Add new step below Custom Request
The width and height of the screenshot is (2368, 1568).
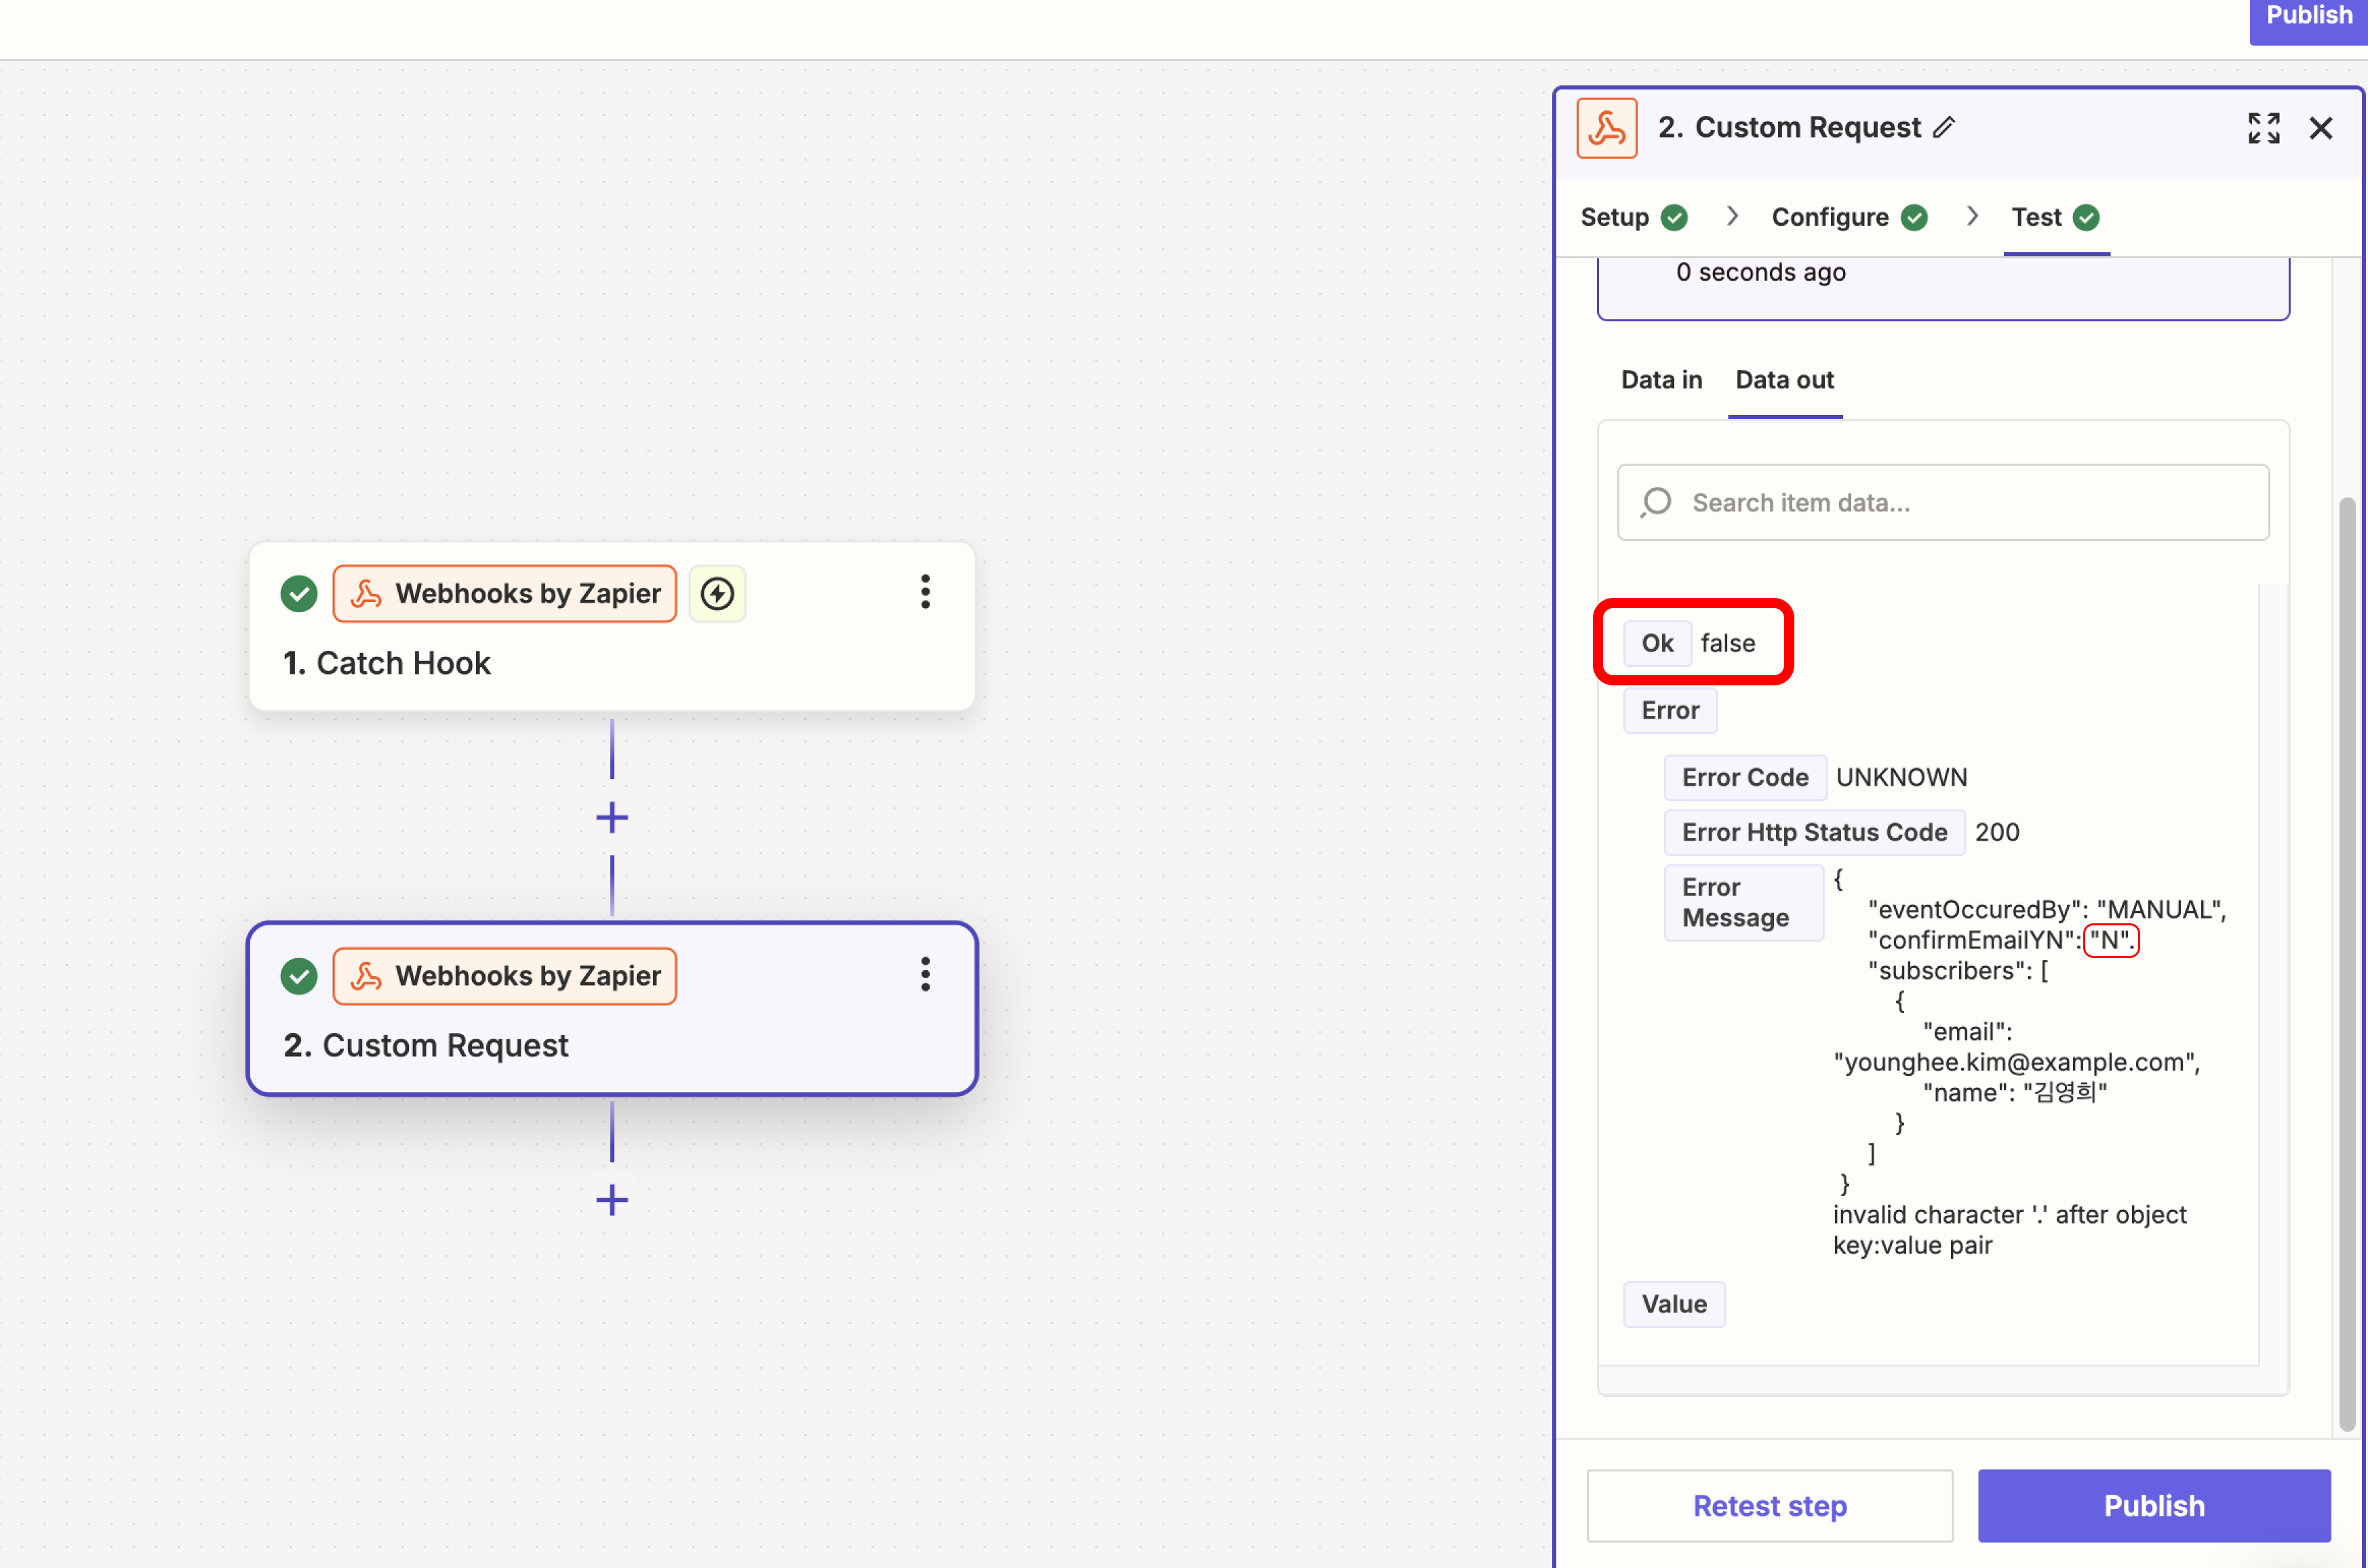612,1200
